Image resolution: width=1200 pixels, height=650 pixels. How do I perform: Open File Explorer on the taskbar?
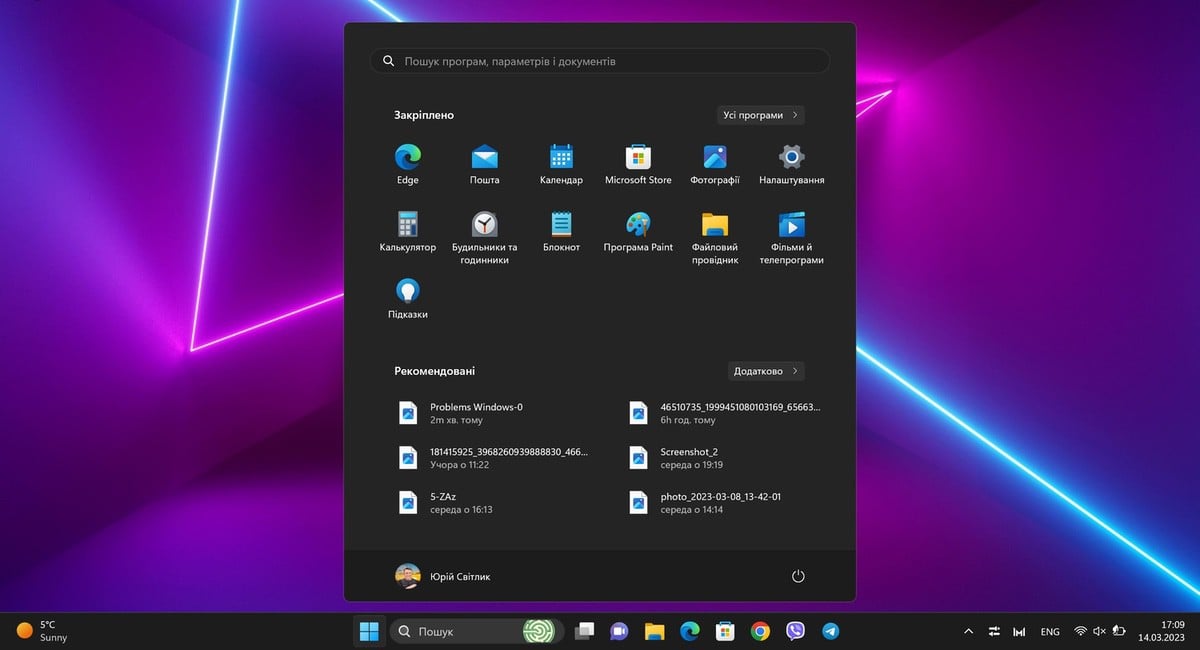coord(655,631)
